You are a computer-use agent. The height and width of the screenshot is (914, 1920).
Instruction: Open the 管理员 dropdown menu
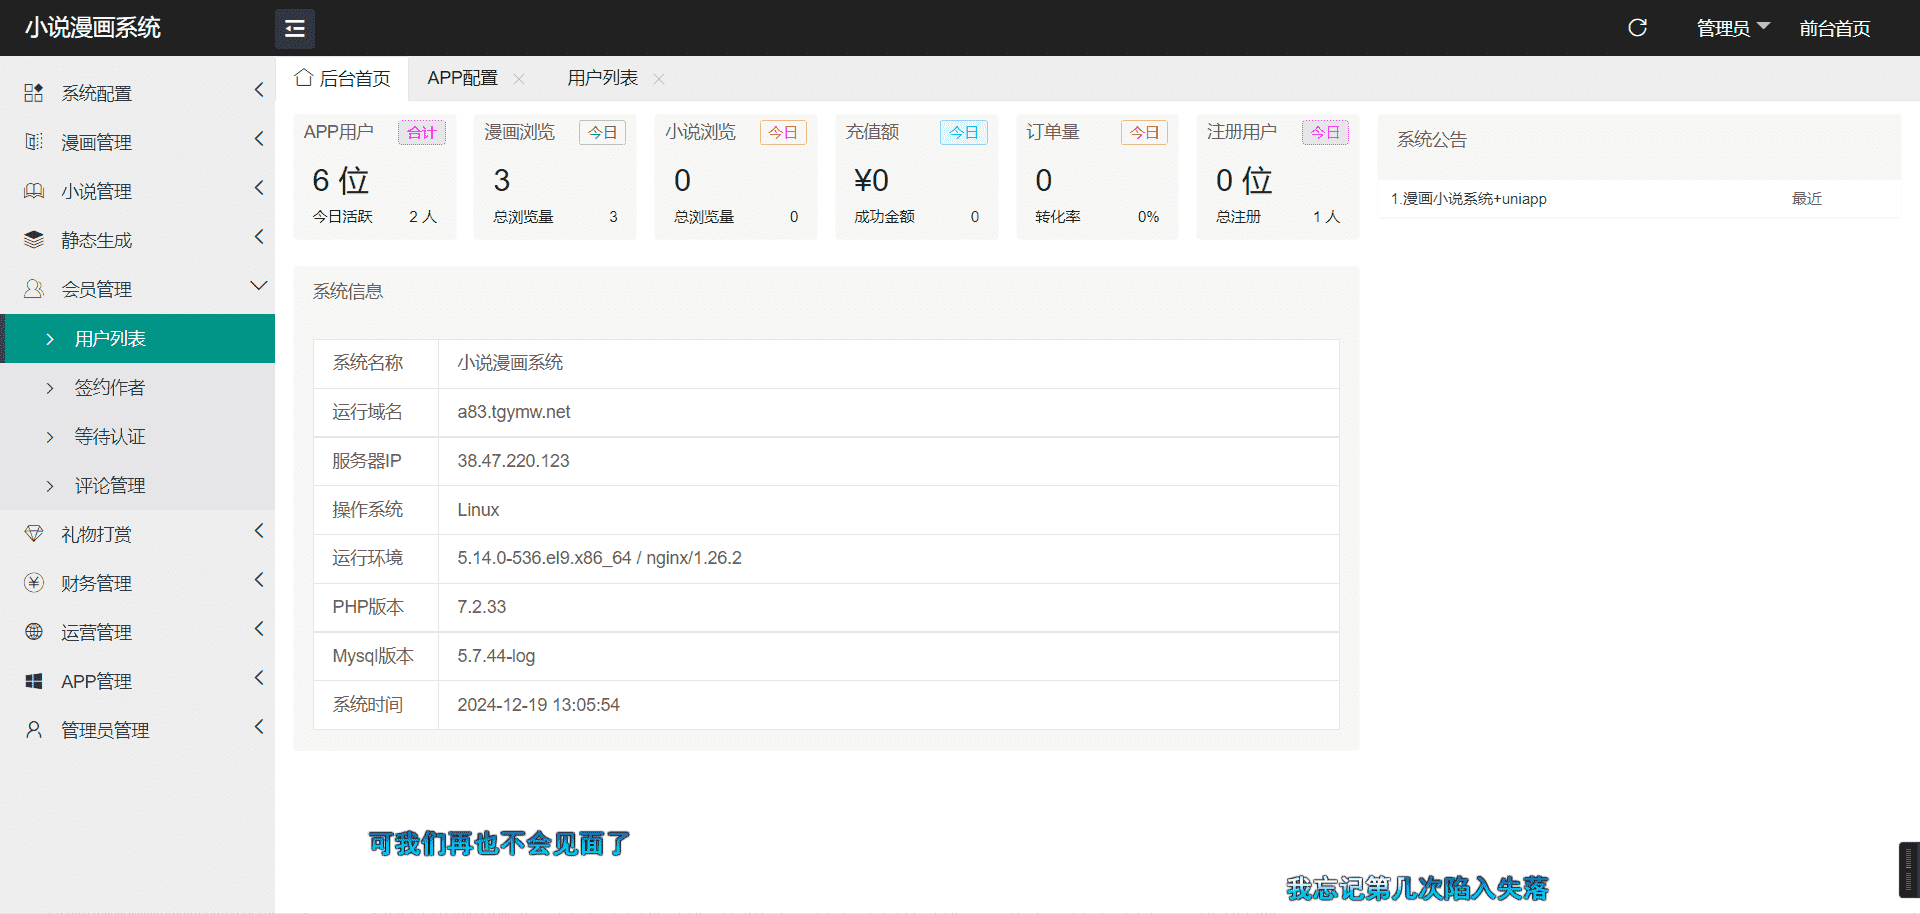tap(1732, 28)
